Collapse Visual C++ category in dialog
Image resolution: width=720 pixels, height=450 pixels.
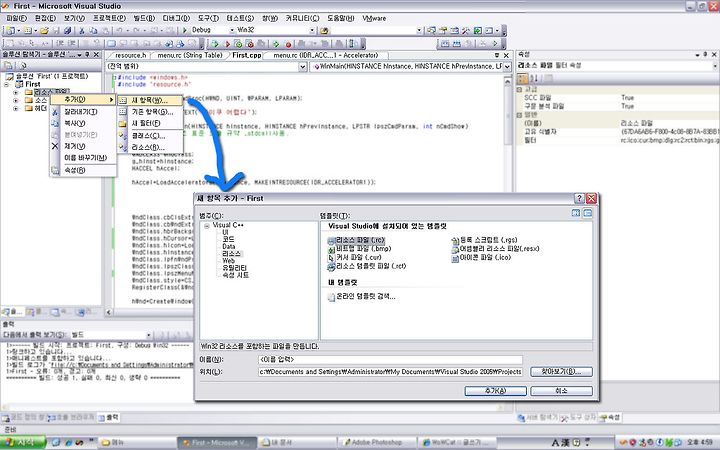pyautogui.click(x=207, y=225)
